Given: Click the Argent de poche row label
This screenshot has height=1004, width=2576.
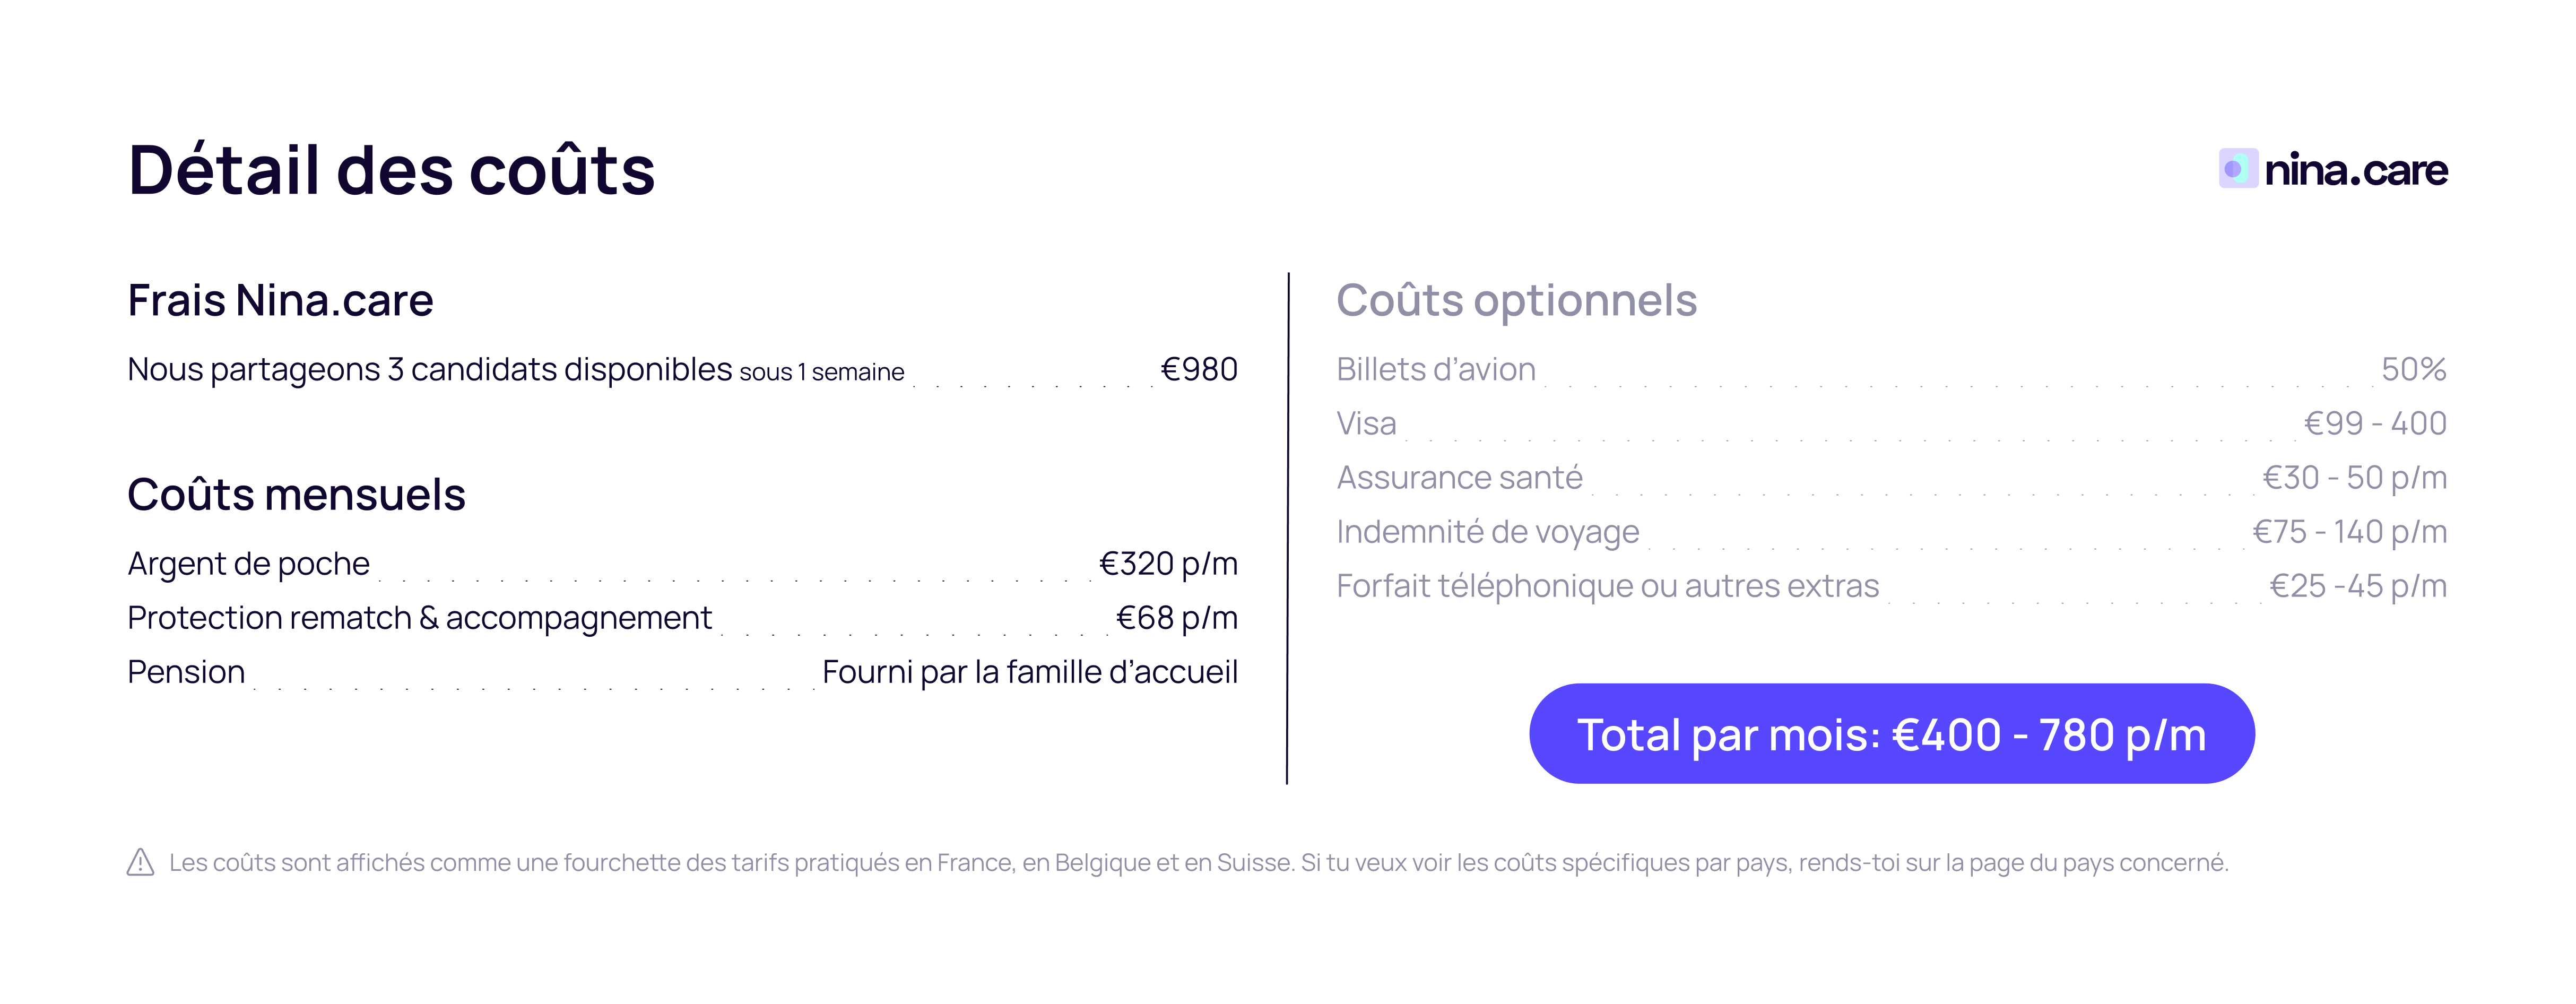Looking at the screenshot, I should 248,564.
